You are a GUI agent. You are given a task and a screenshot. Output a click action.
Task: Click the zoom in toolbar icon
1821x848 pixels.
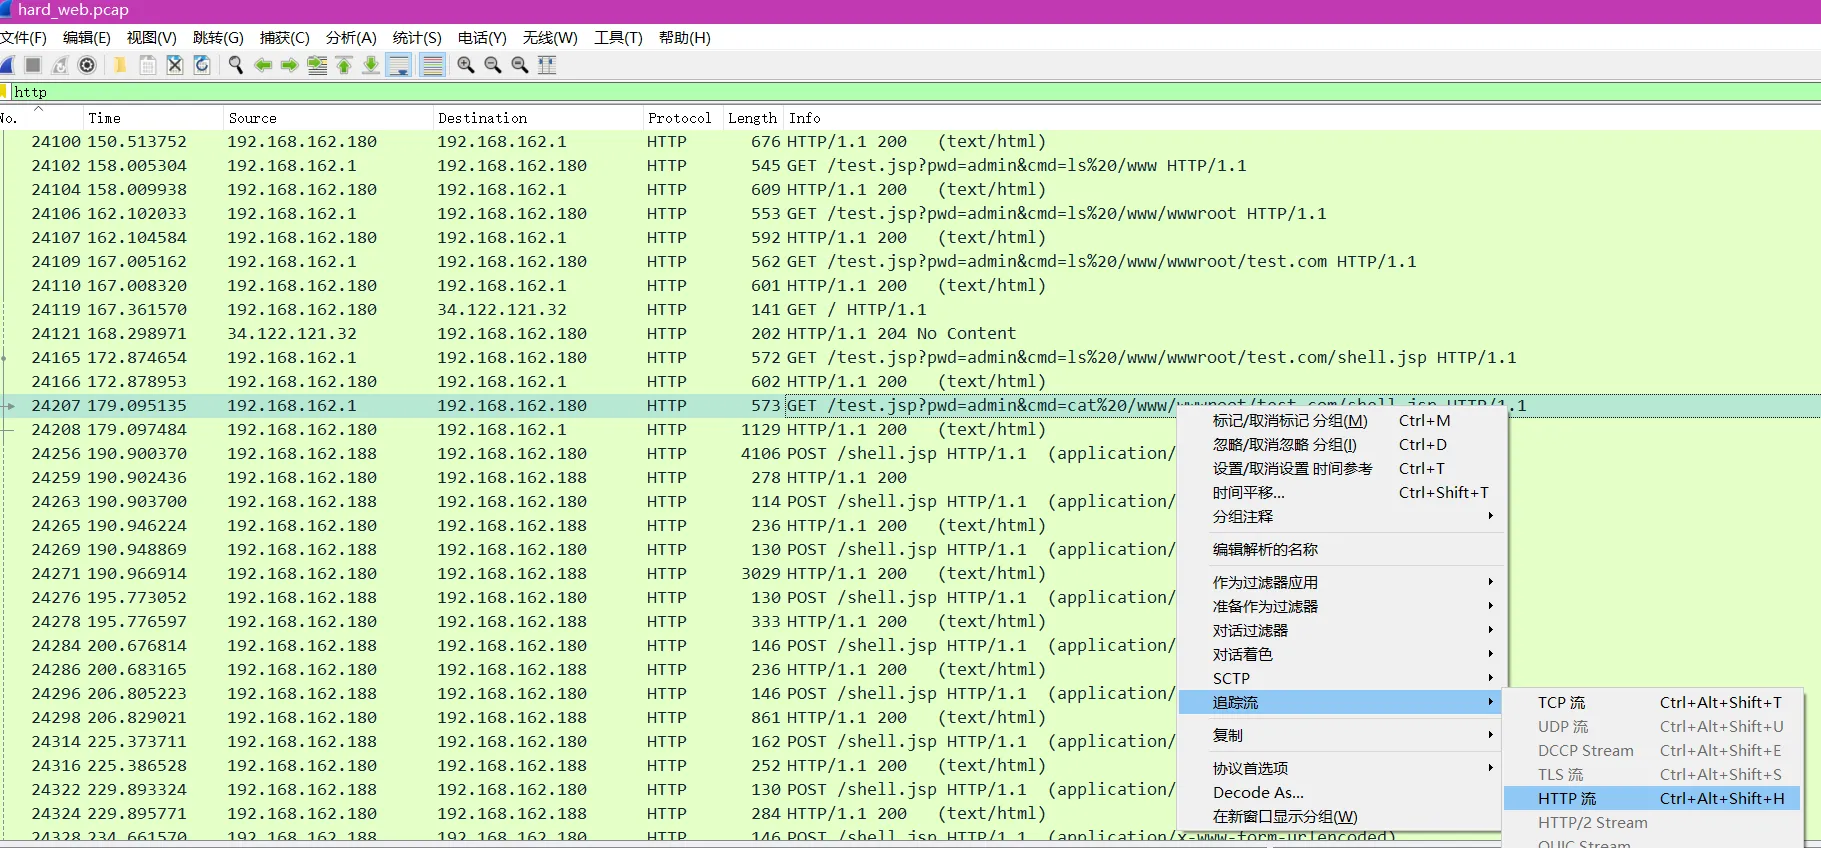click(x=466, y=65)
